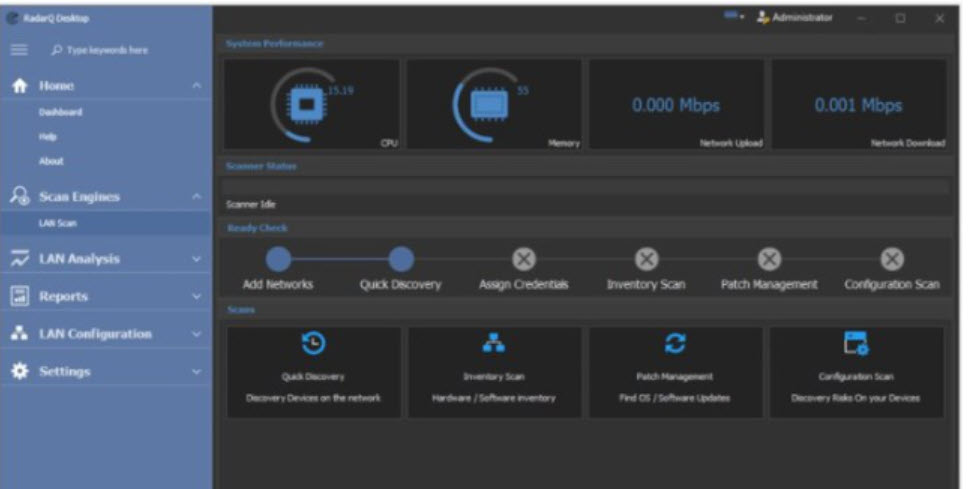This screenshot has height=489, width=968.
Task: Open the LAN Analysis menu label
Action: 80,259
